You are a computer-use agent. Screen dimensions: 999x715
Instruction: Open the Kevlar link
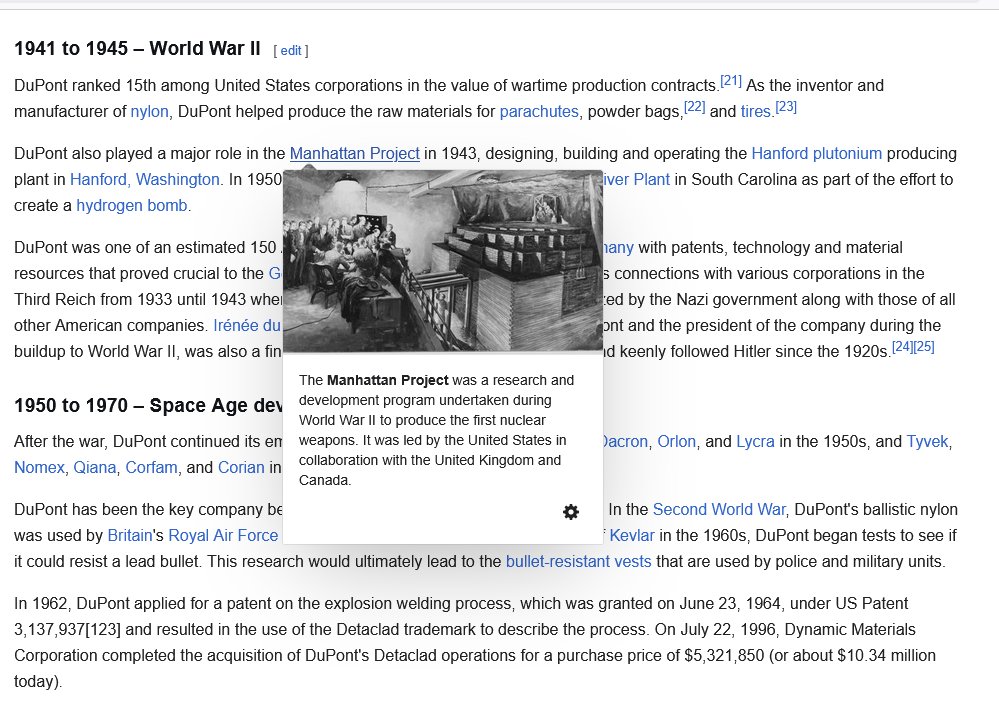point(632,536)
